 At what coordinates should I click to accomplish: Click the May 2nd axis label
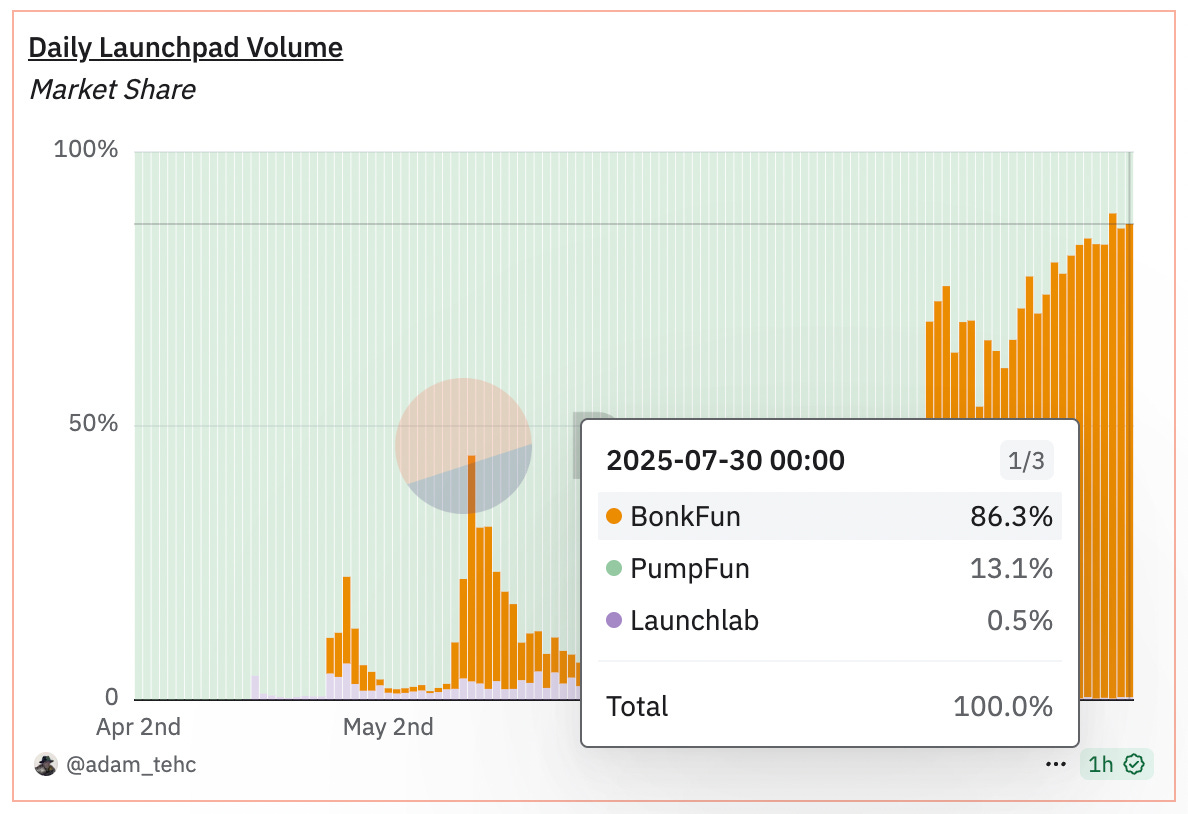pyautogui.click(x=388, y=727)
